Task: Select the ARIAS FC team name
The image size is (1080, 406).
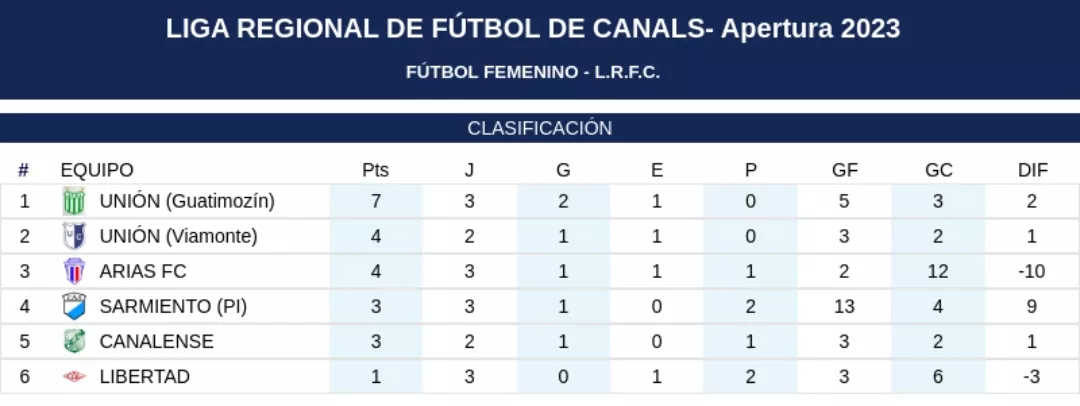Action: [143, 272]
